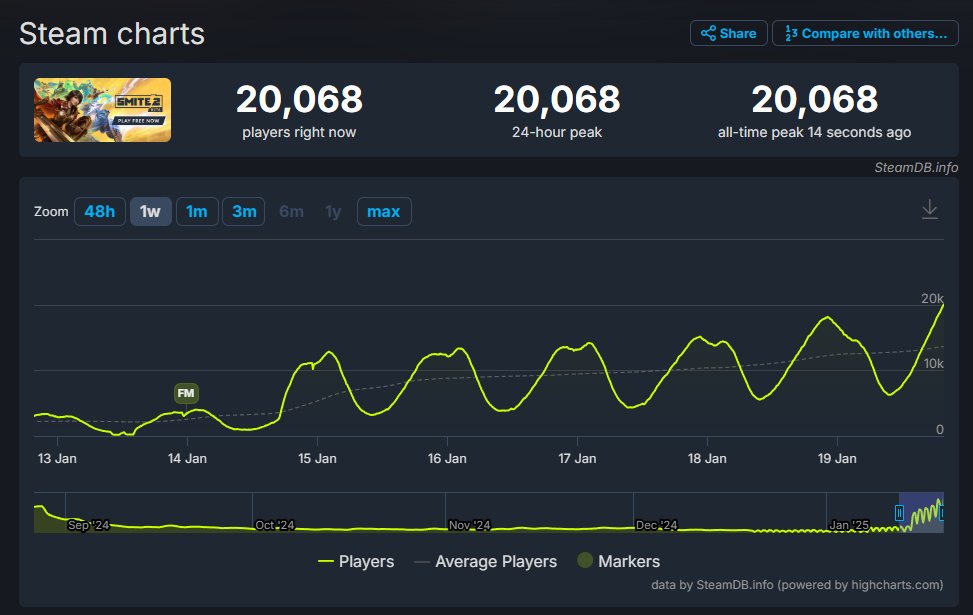The width and height of the screenshot is (973, 615).
Task: Click the 15 Jan axis label
Action: pos(317,459)
